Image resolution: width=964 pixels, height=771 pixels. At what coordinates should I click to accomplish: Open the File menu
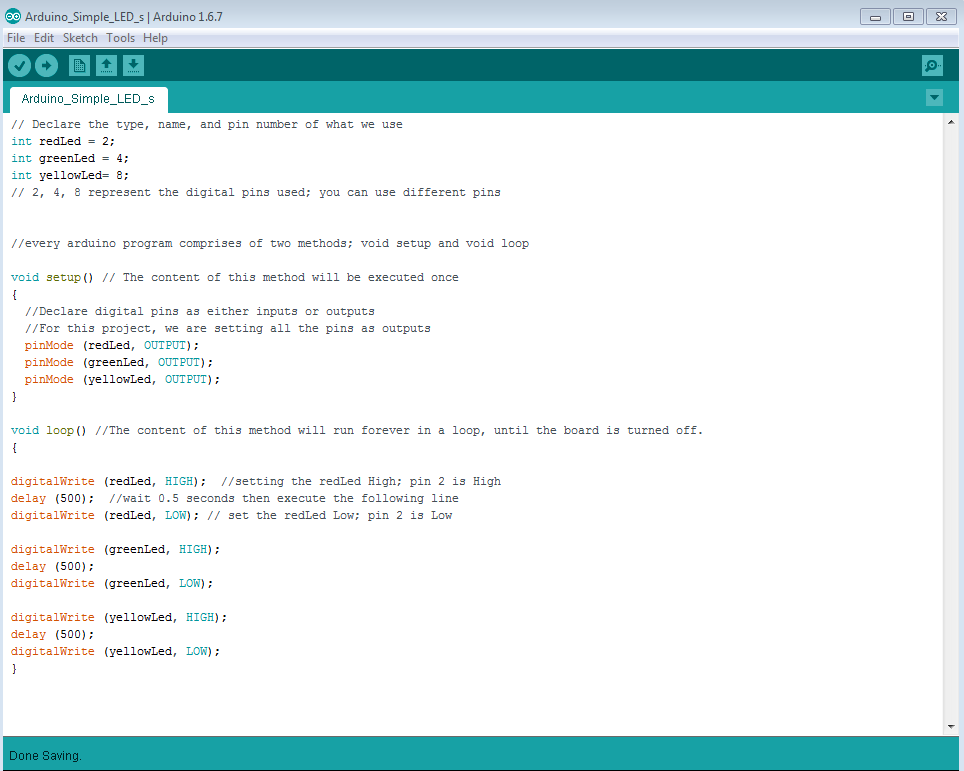click(x=16, y=38)
